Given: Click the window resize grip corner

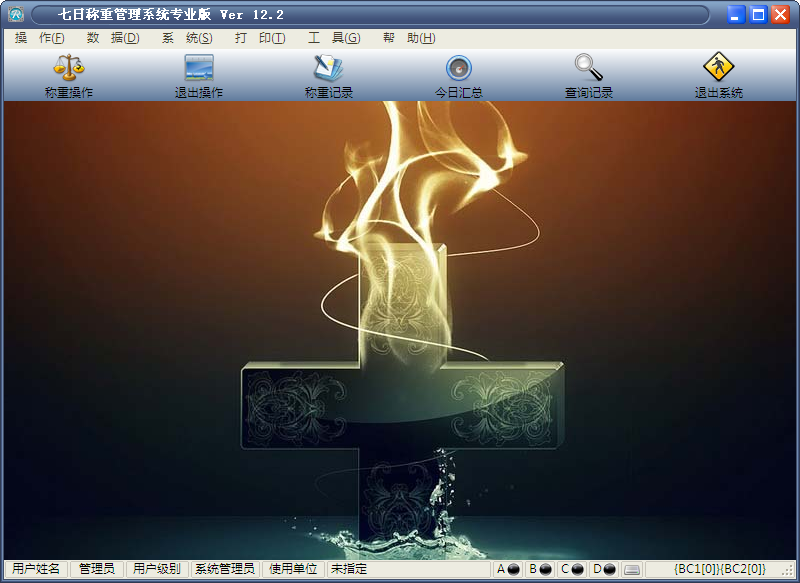Looking at the screenshot, I should click(789, 571).
